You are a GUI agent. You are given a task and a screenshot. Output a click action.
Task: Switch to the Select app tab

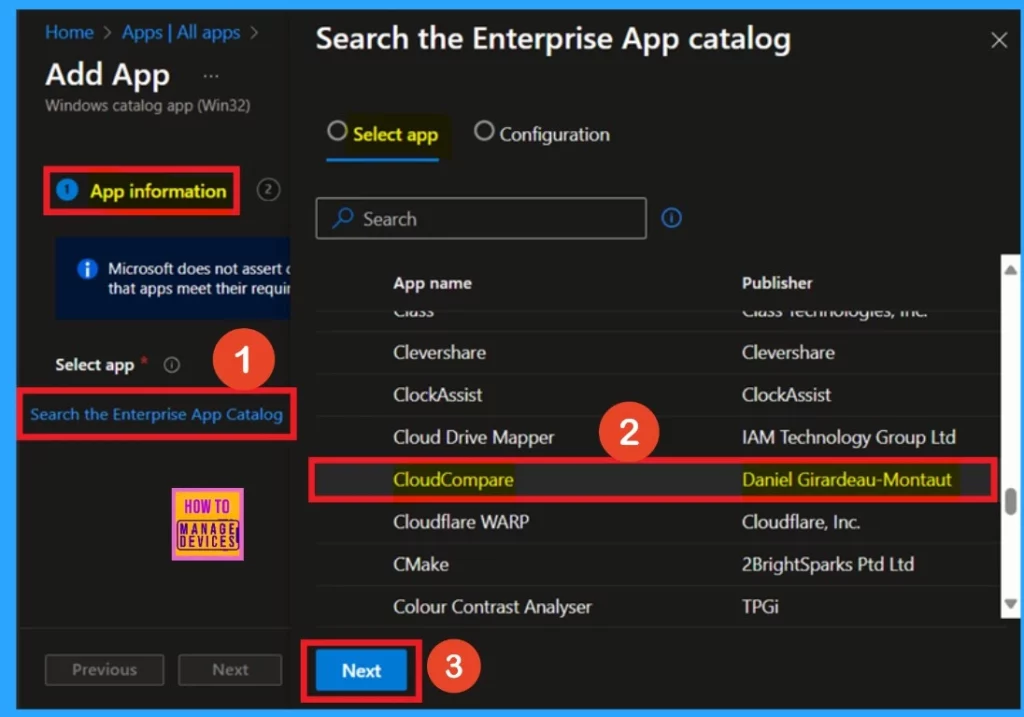pyautogui.click(x=383, y=133)
